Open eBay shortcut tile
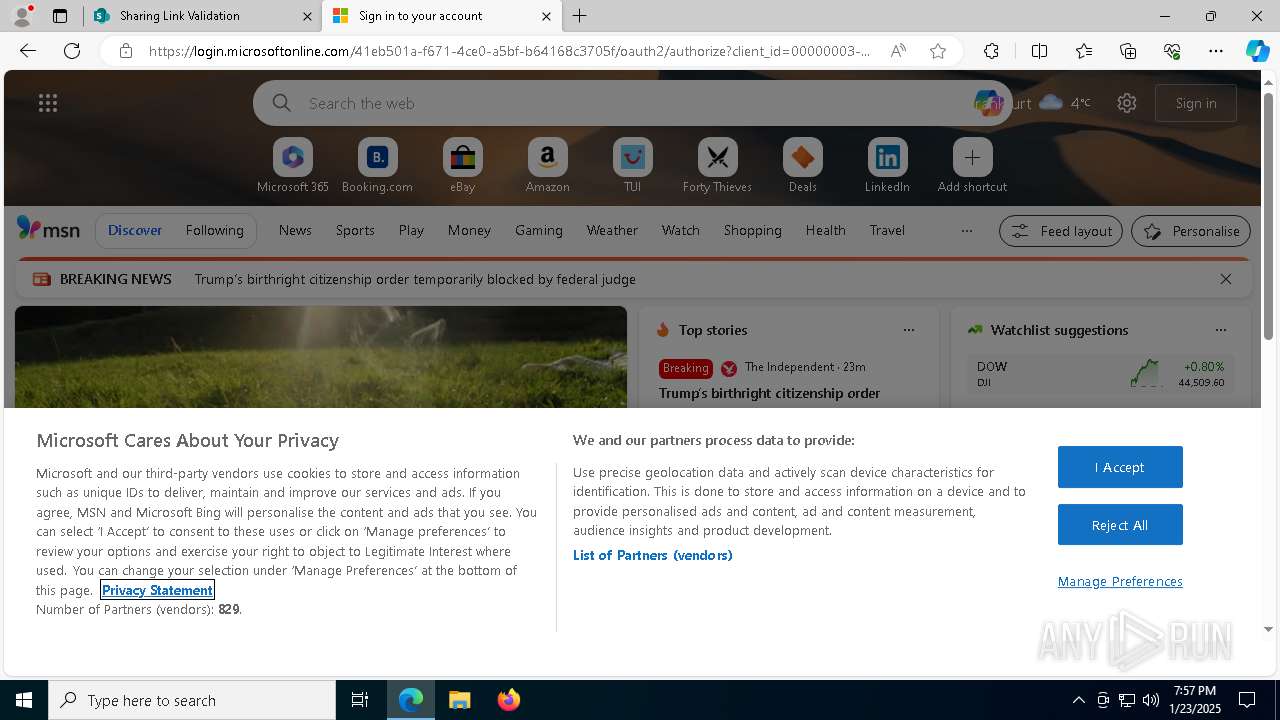Viewport: 1280px width, 720px height. point(462,166)
